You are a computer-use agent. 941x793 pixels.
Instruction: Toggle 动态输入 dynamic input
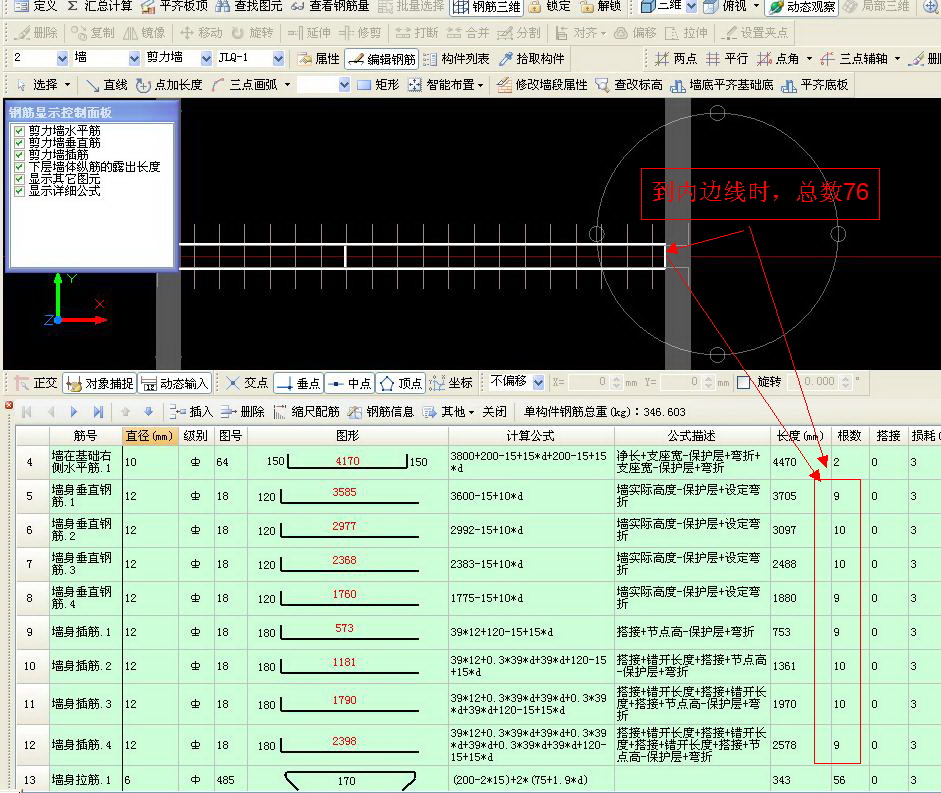[x=175, y=382]
